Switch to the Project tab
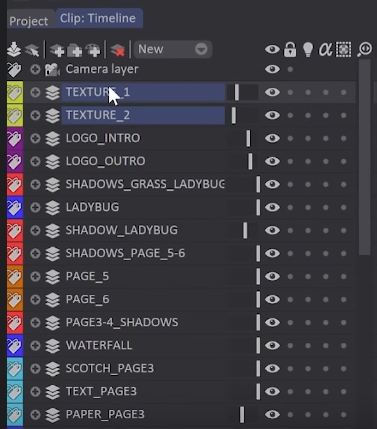The width and height of the screenshot is (377, 429). click(x=29, y=21)
